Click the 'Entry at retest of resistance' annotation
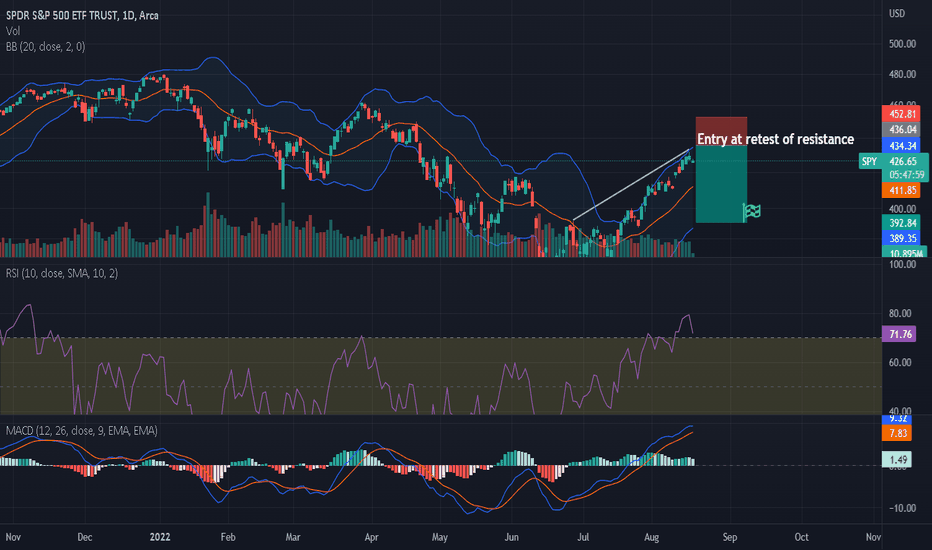This screenshot has height=550, width=932. (775, 139)
